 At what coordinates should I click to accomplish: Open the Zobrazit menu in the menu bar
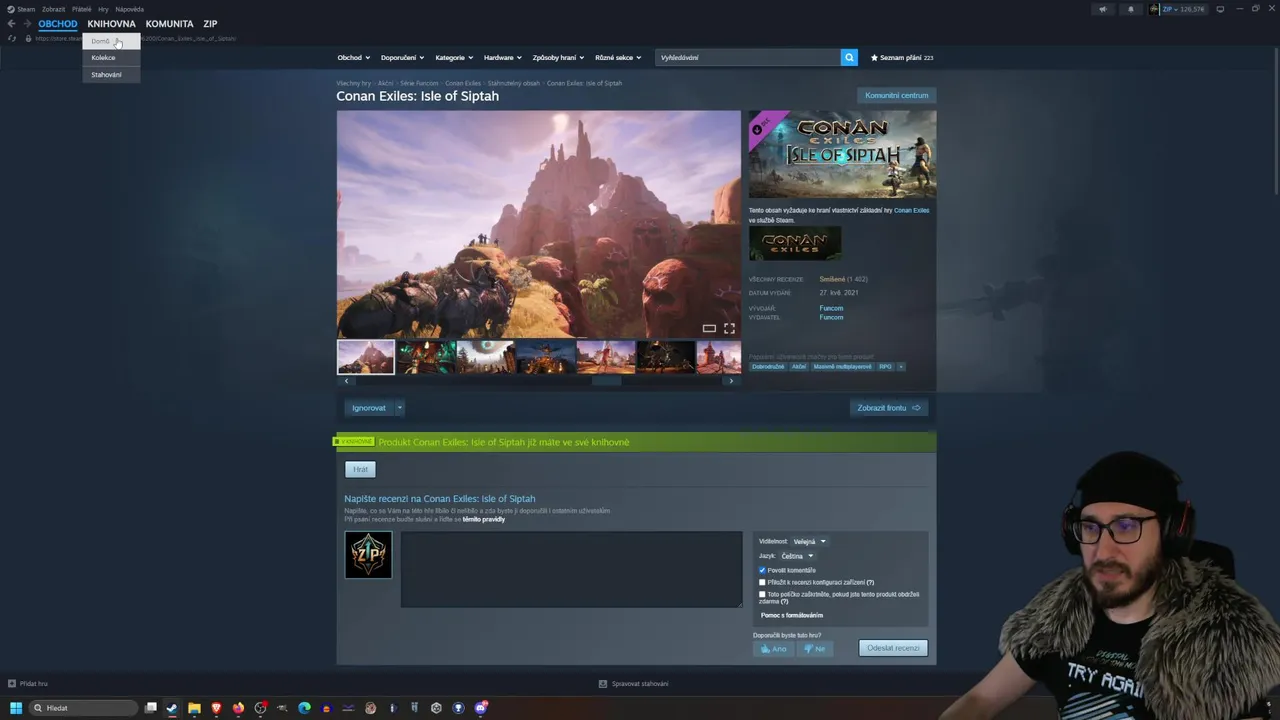tap(53, 9)
